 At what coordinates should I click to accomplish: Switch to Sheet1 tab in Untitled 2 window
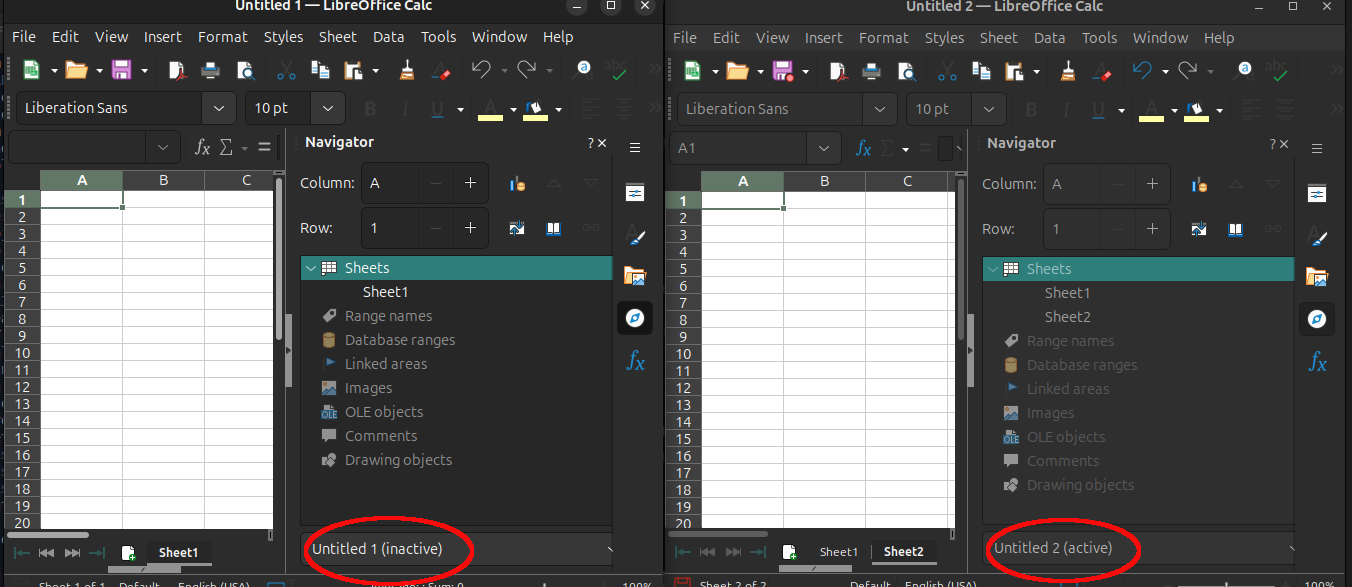click(x=838, y=552)
